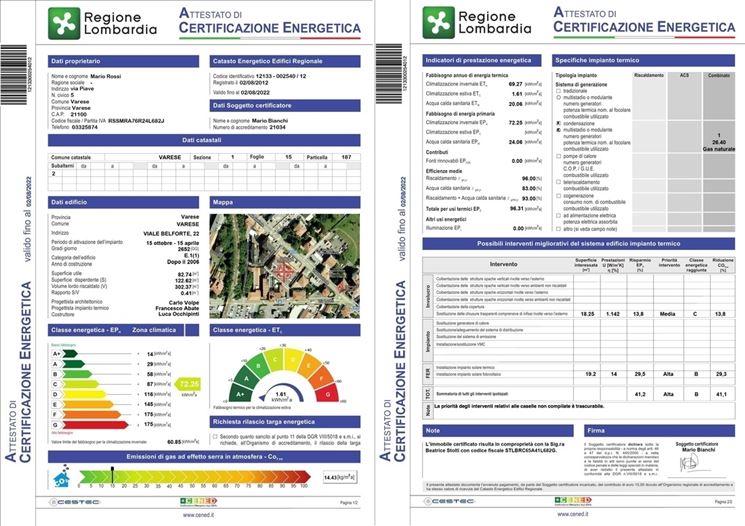This screenshot has width=745, height=526.
Task: Tick the targa energetica request checkbox
Action: pyautogui.click(x=215, y=436)
